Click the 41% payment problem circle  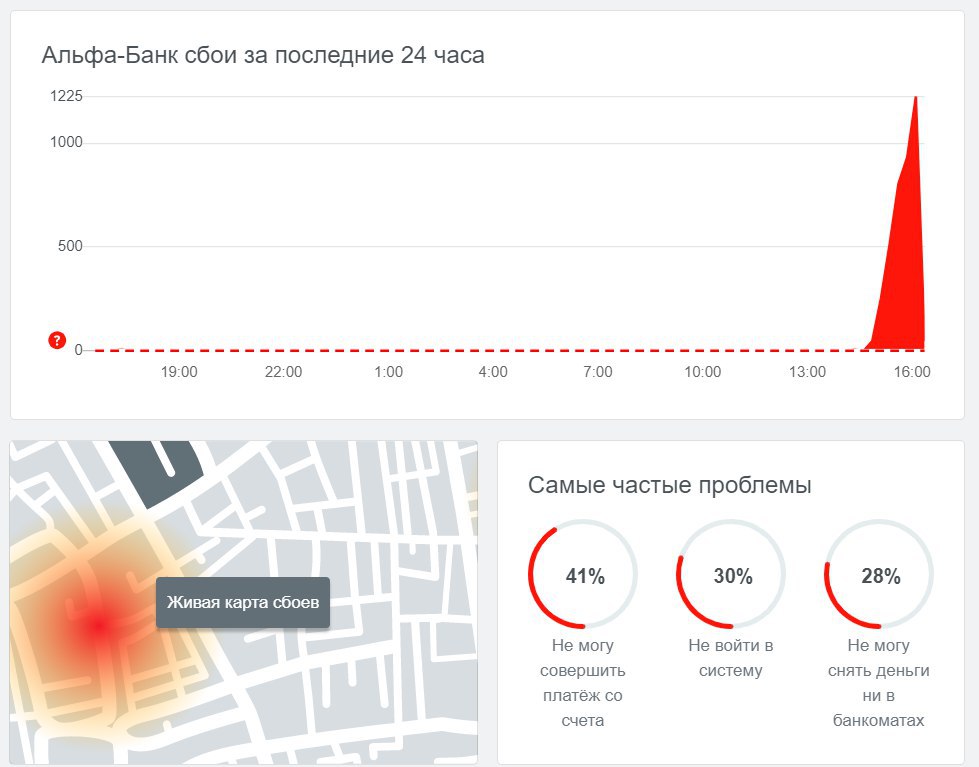click(x=583, y=575)
